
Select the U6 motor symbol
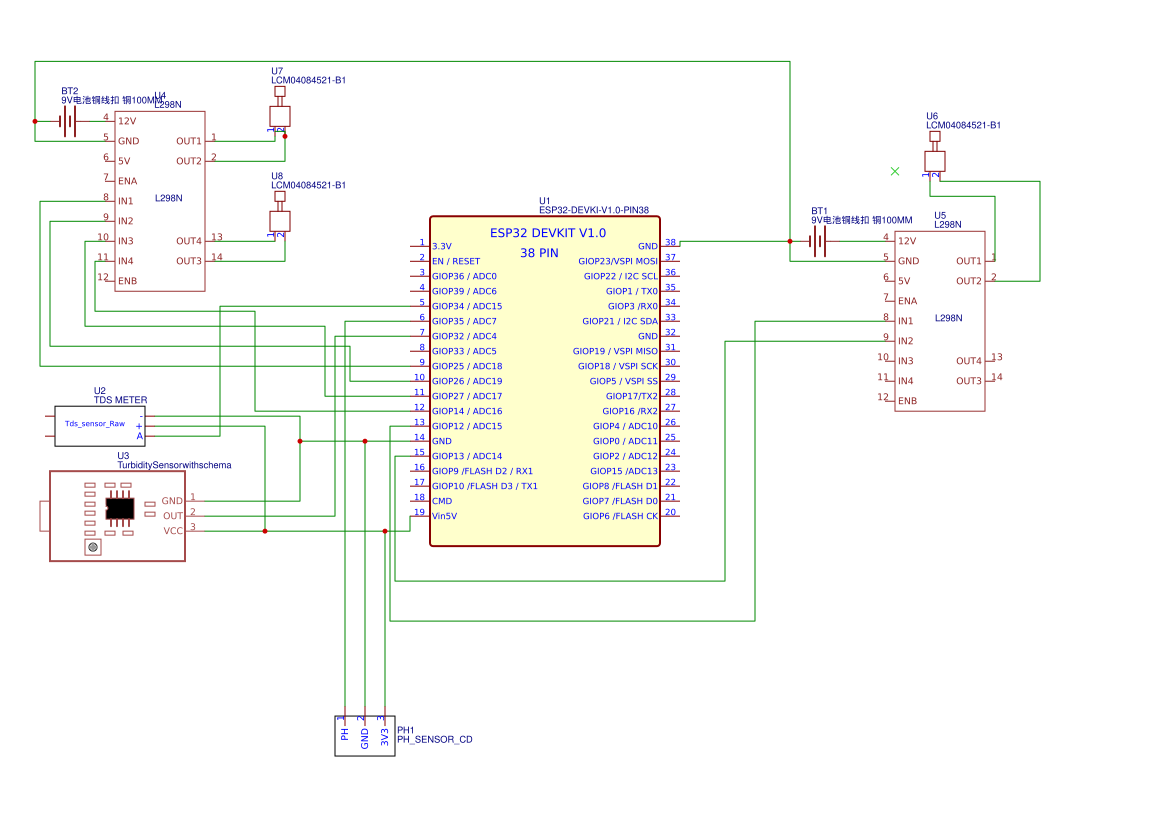click(934, 160)
